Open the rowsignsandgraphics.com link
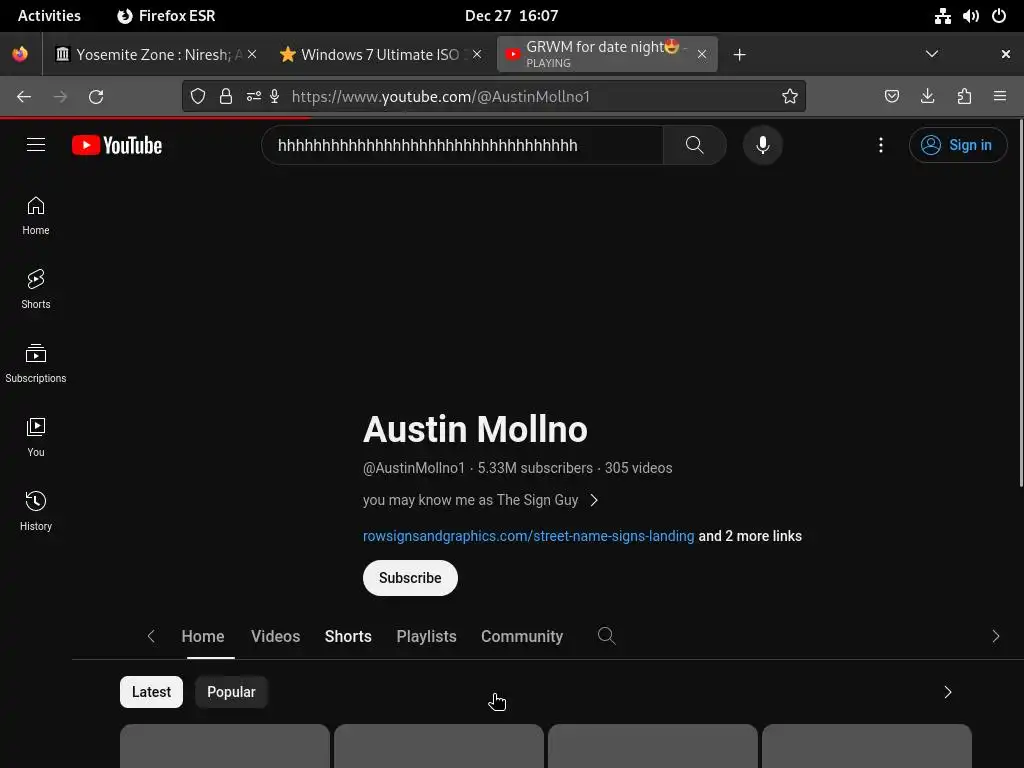The image size is (1024, 768). click(528, 536)
